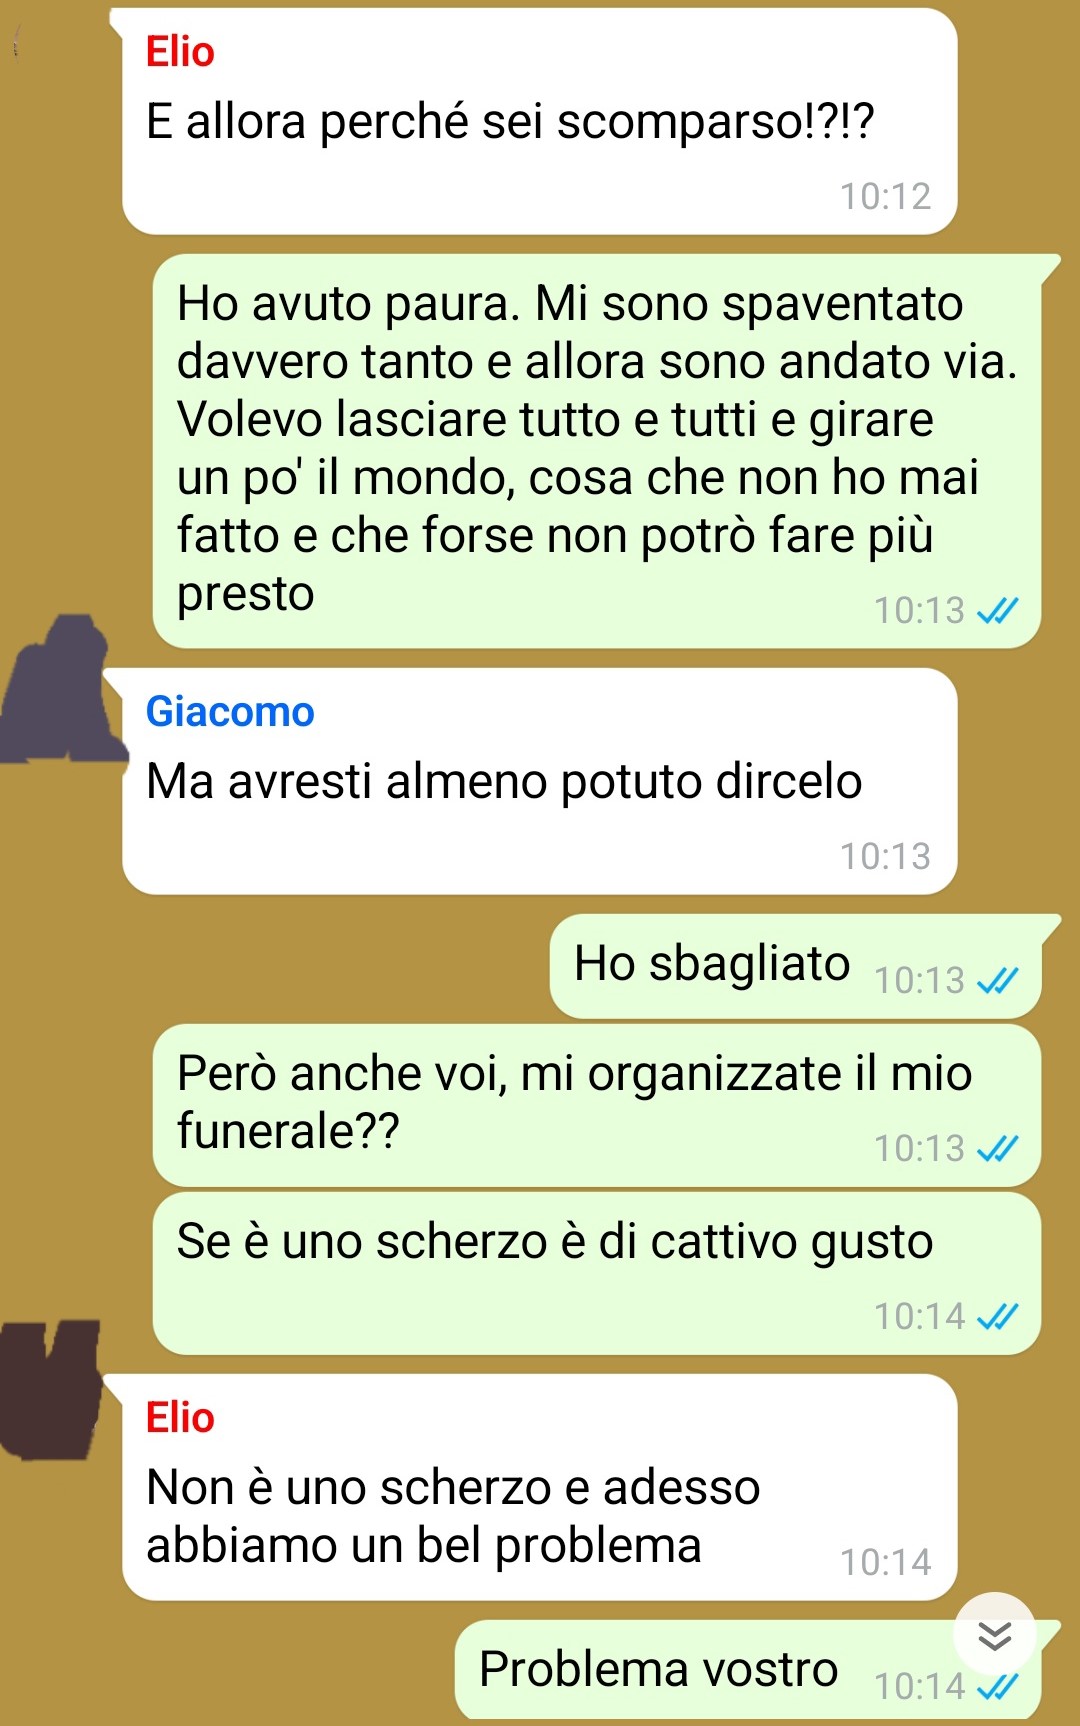Select message 'E allora perché sei scomparso!?!?'
The height and width of the screenshot is (1726, 1080).
(540, 122)
